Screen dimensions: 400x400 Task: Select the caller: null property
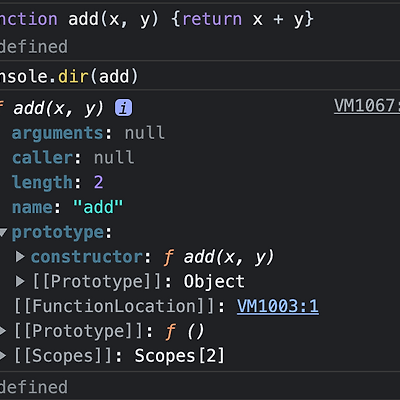click(73, 157)
